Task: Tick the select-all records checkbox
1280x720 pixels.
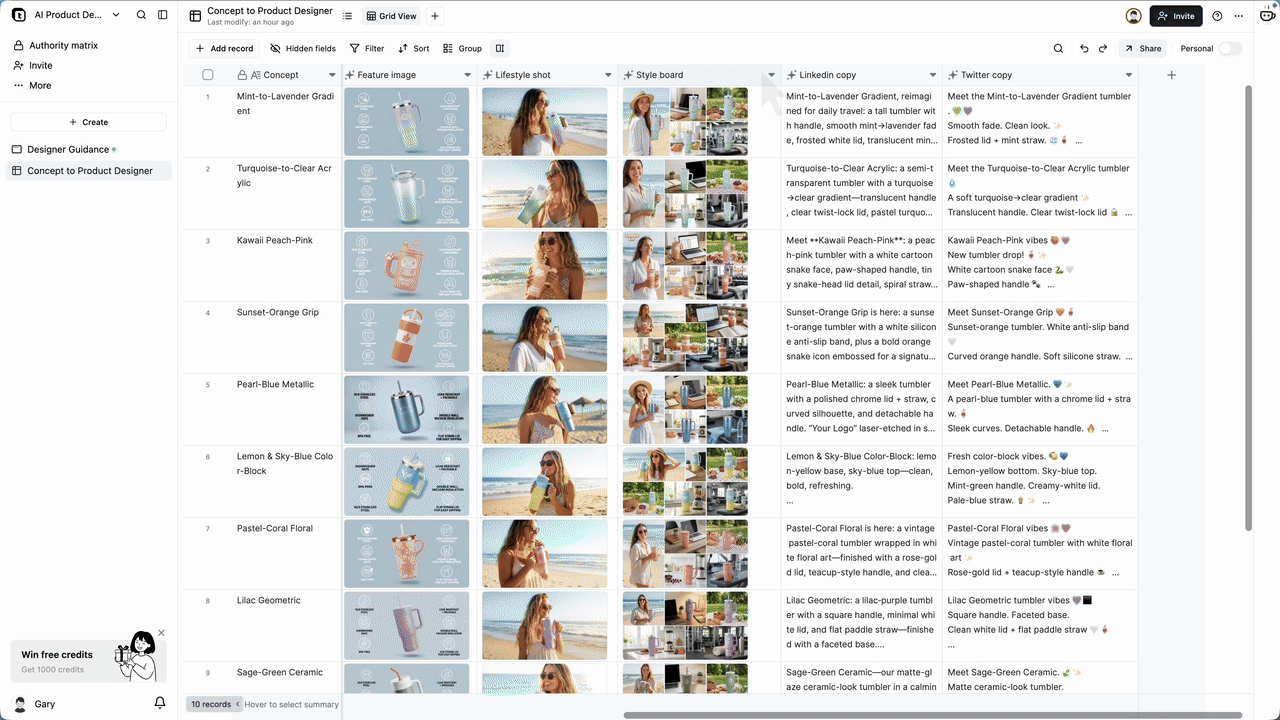Action: click(208, 75)
